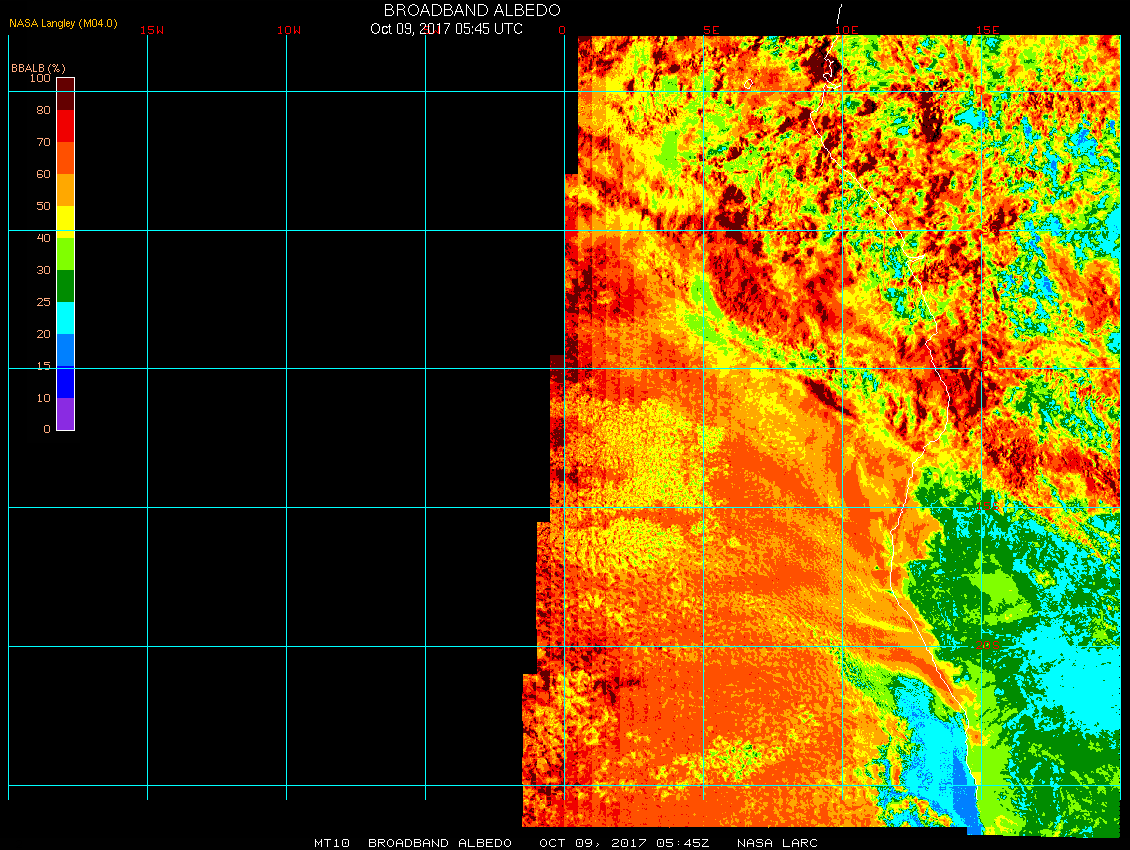The width and height of the screenshot is (1130, 850).
Task: Click the 15E longitude label
Action: (x=988, y=30)
